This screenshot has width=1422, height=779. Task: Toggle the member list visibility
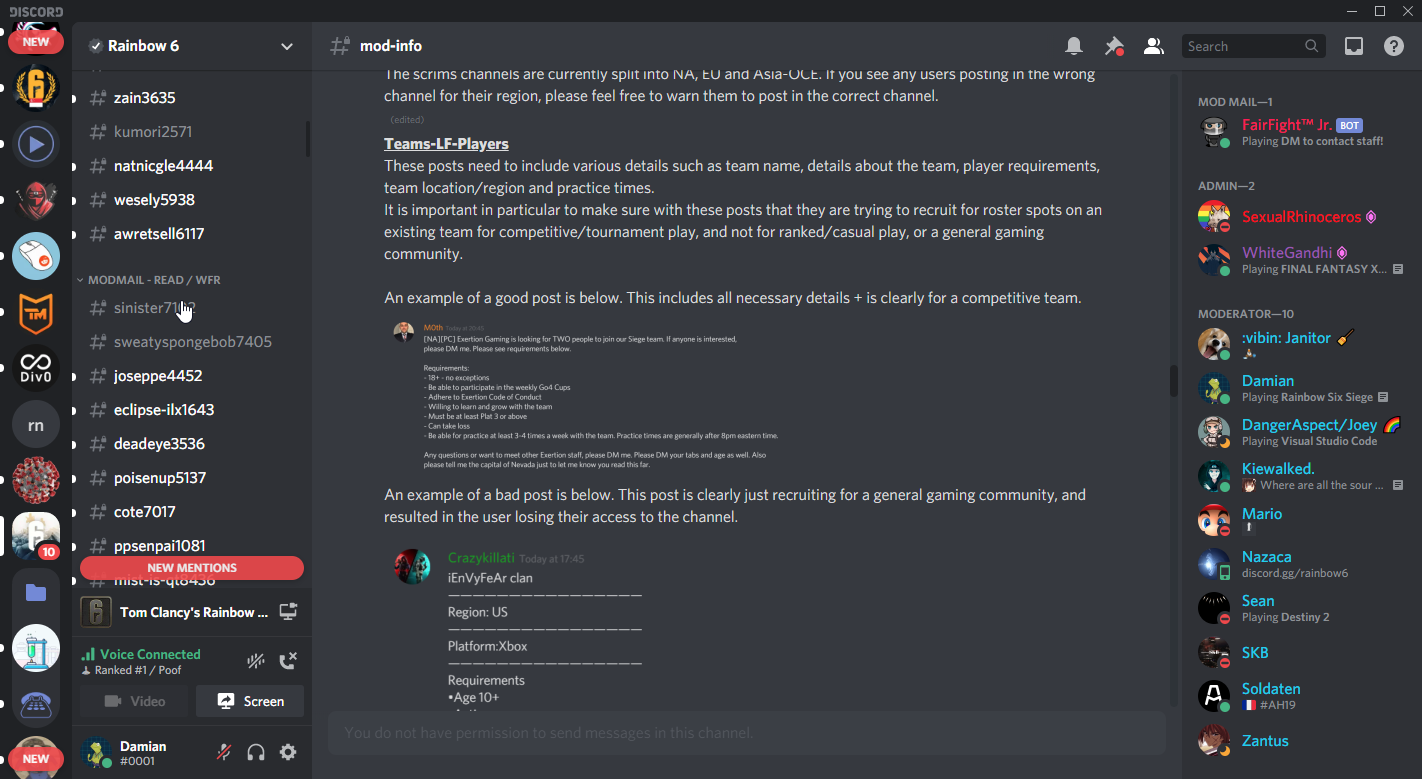click(x=1153, y=46)
